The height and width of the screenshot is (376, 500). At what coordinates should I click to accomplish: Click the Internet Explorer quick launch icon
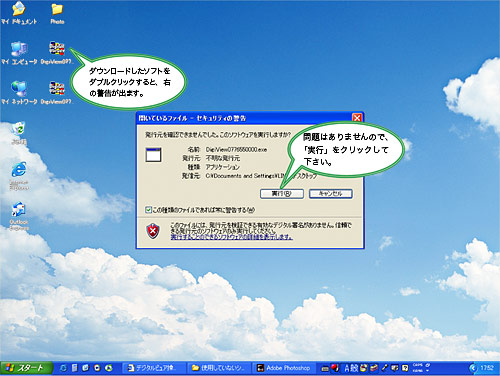click(x=63, y=368)
